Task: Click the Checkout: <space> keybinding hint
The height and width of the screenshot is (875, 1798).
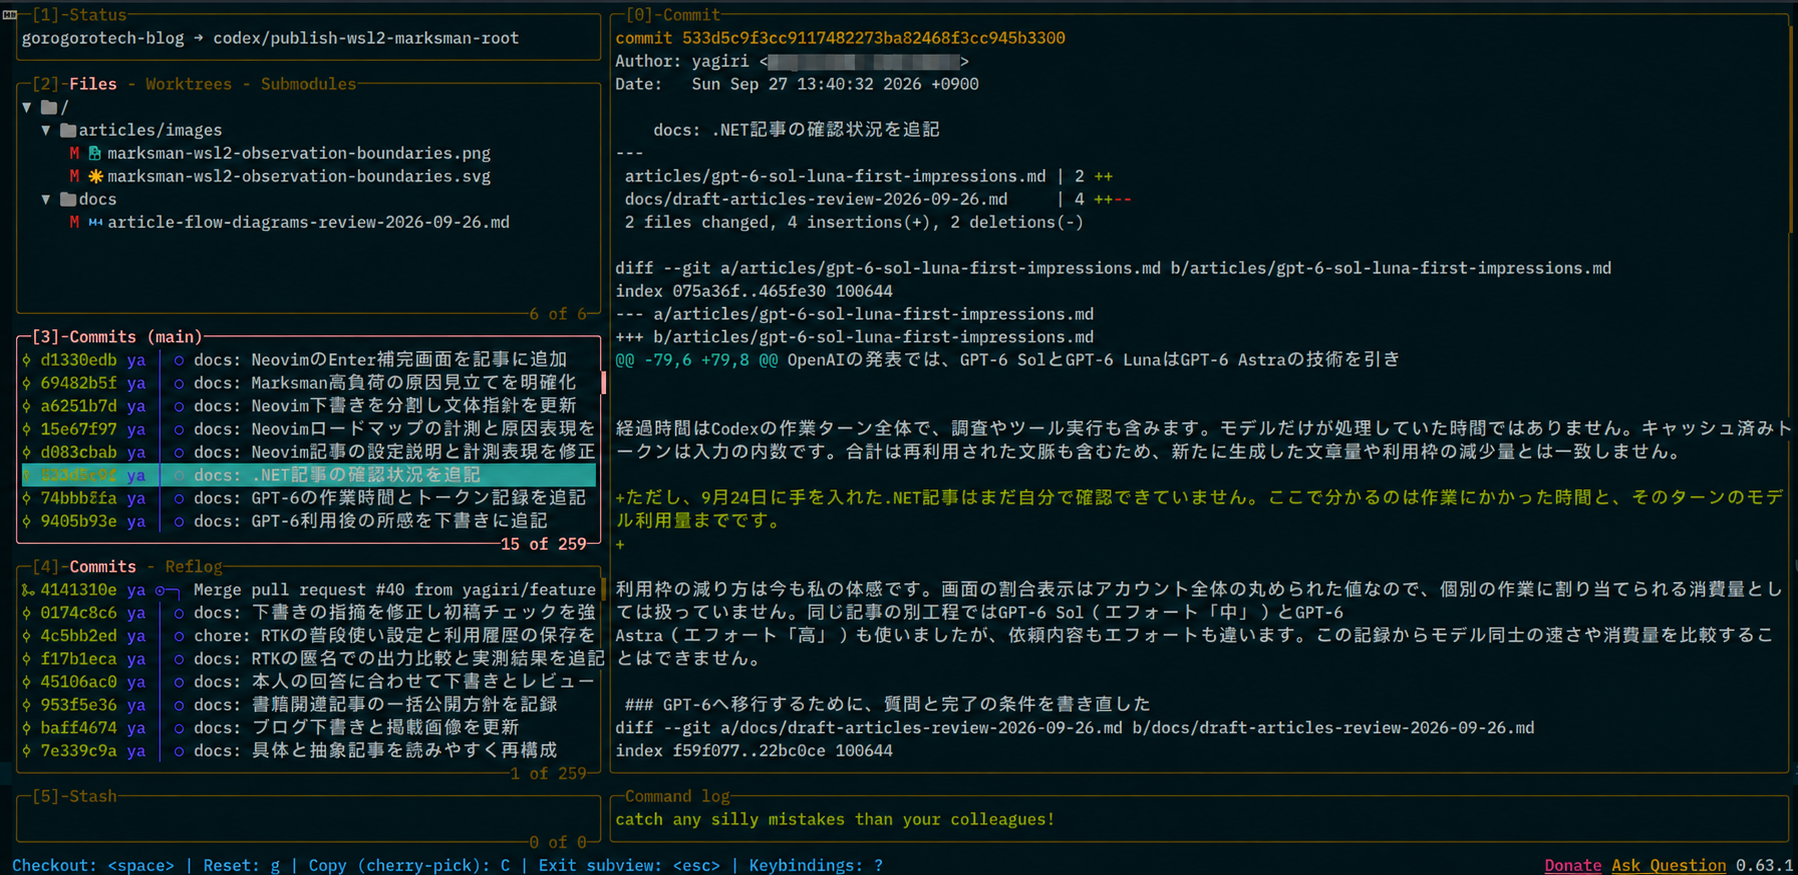Action: (93, 865)
